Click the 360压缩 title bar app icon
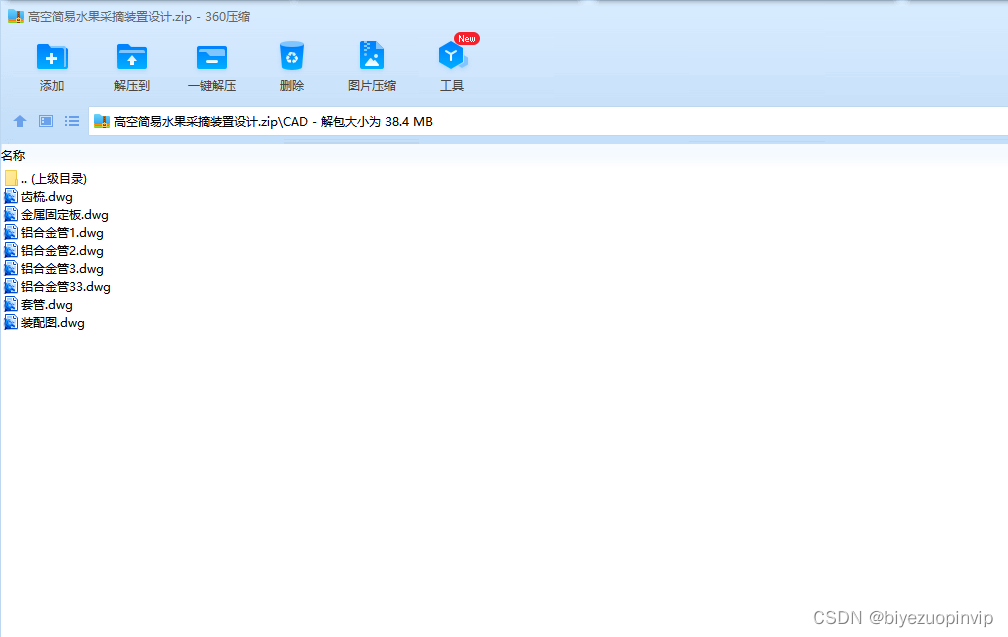This screenshot has width=1008, height=637. (15, 17)
